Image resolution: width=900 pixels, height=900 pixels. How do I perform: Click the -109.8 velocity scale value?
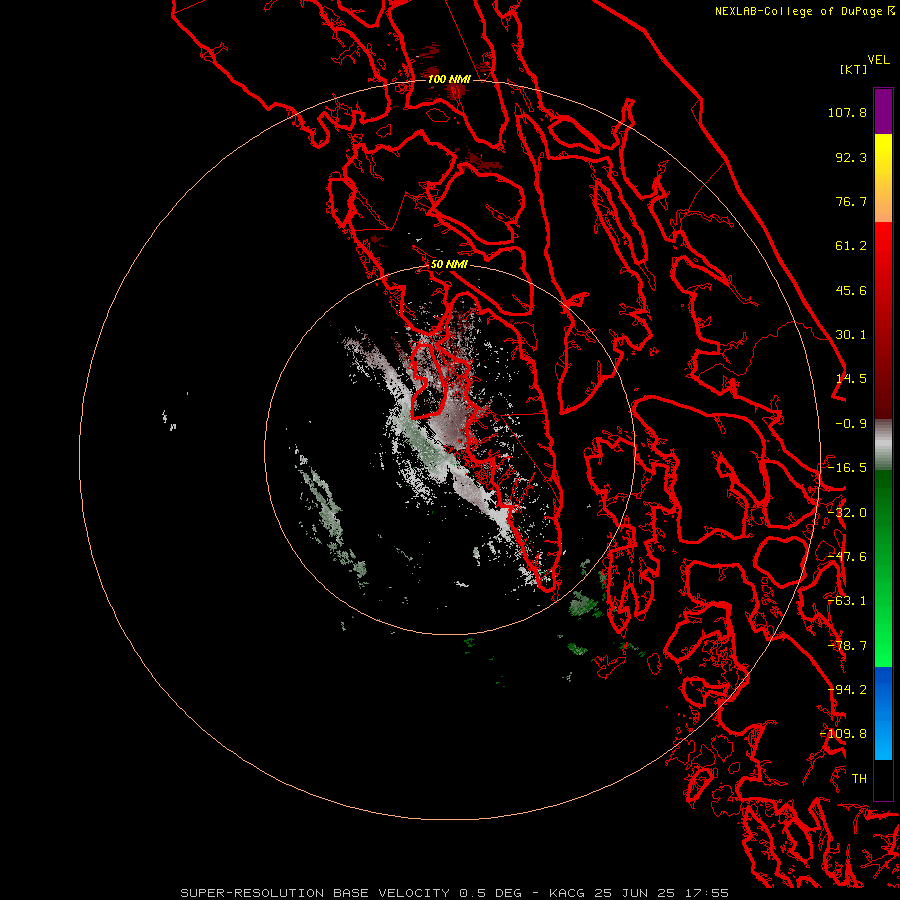[x=844, y=734]
